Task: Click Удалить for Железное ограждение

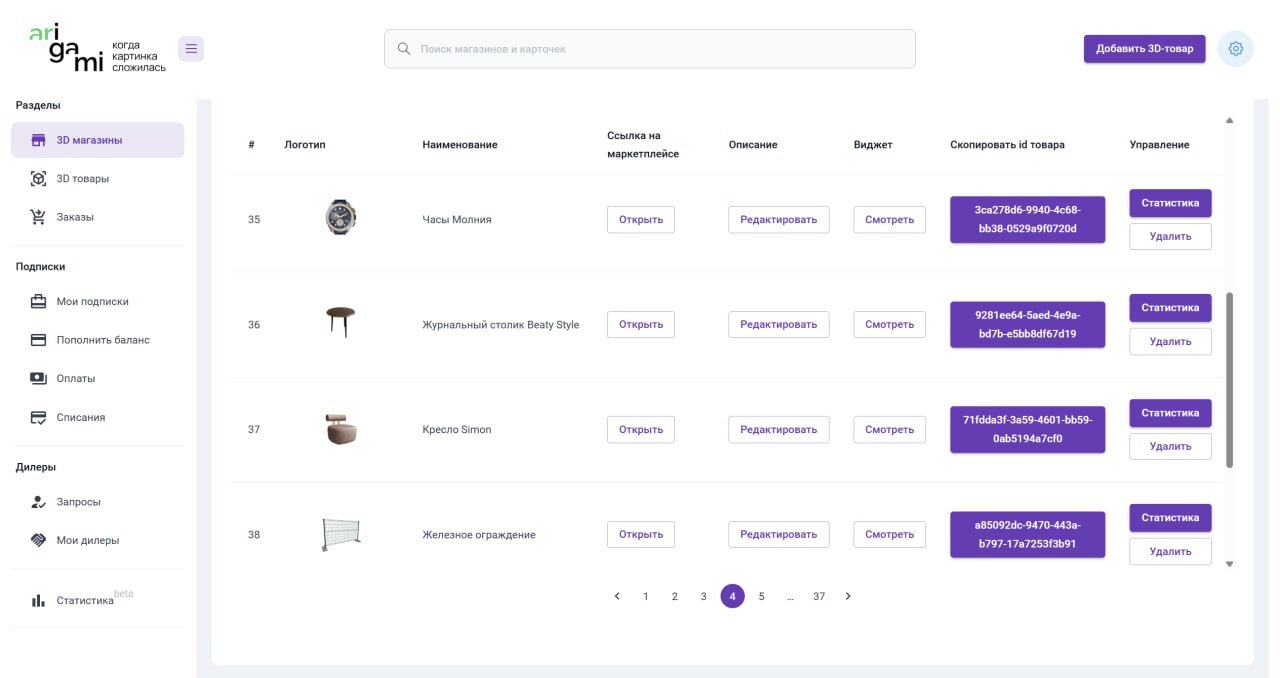Action: pyautogui.click(x=1170, y=551)
